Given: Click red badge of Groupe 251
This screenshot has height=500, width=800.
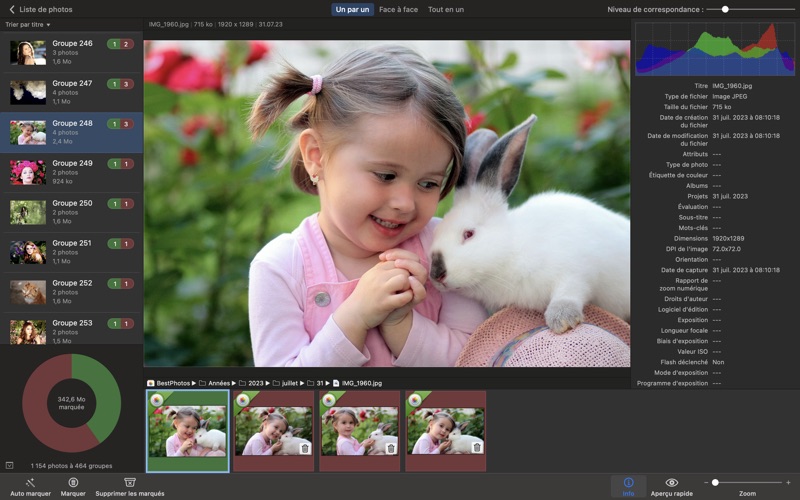Looking at the screenshot, I should tap(127, 243).
